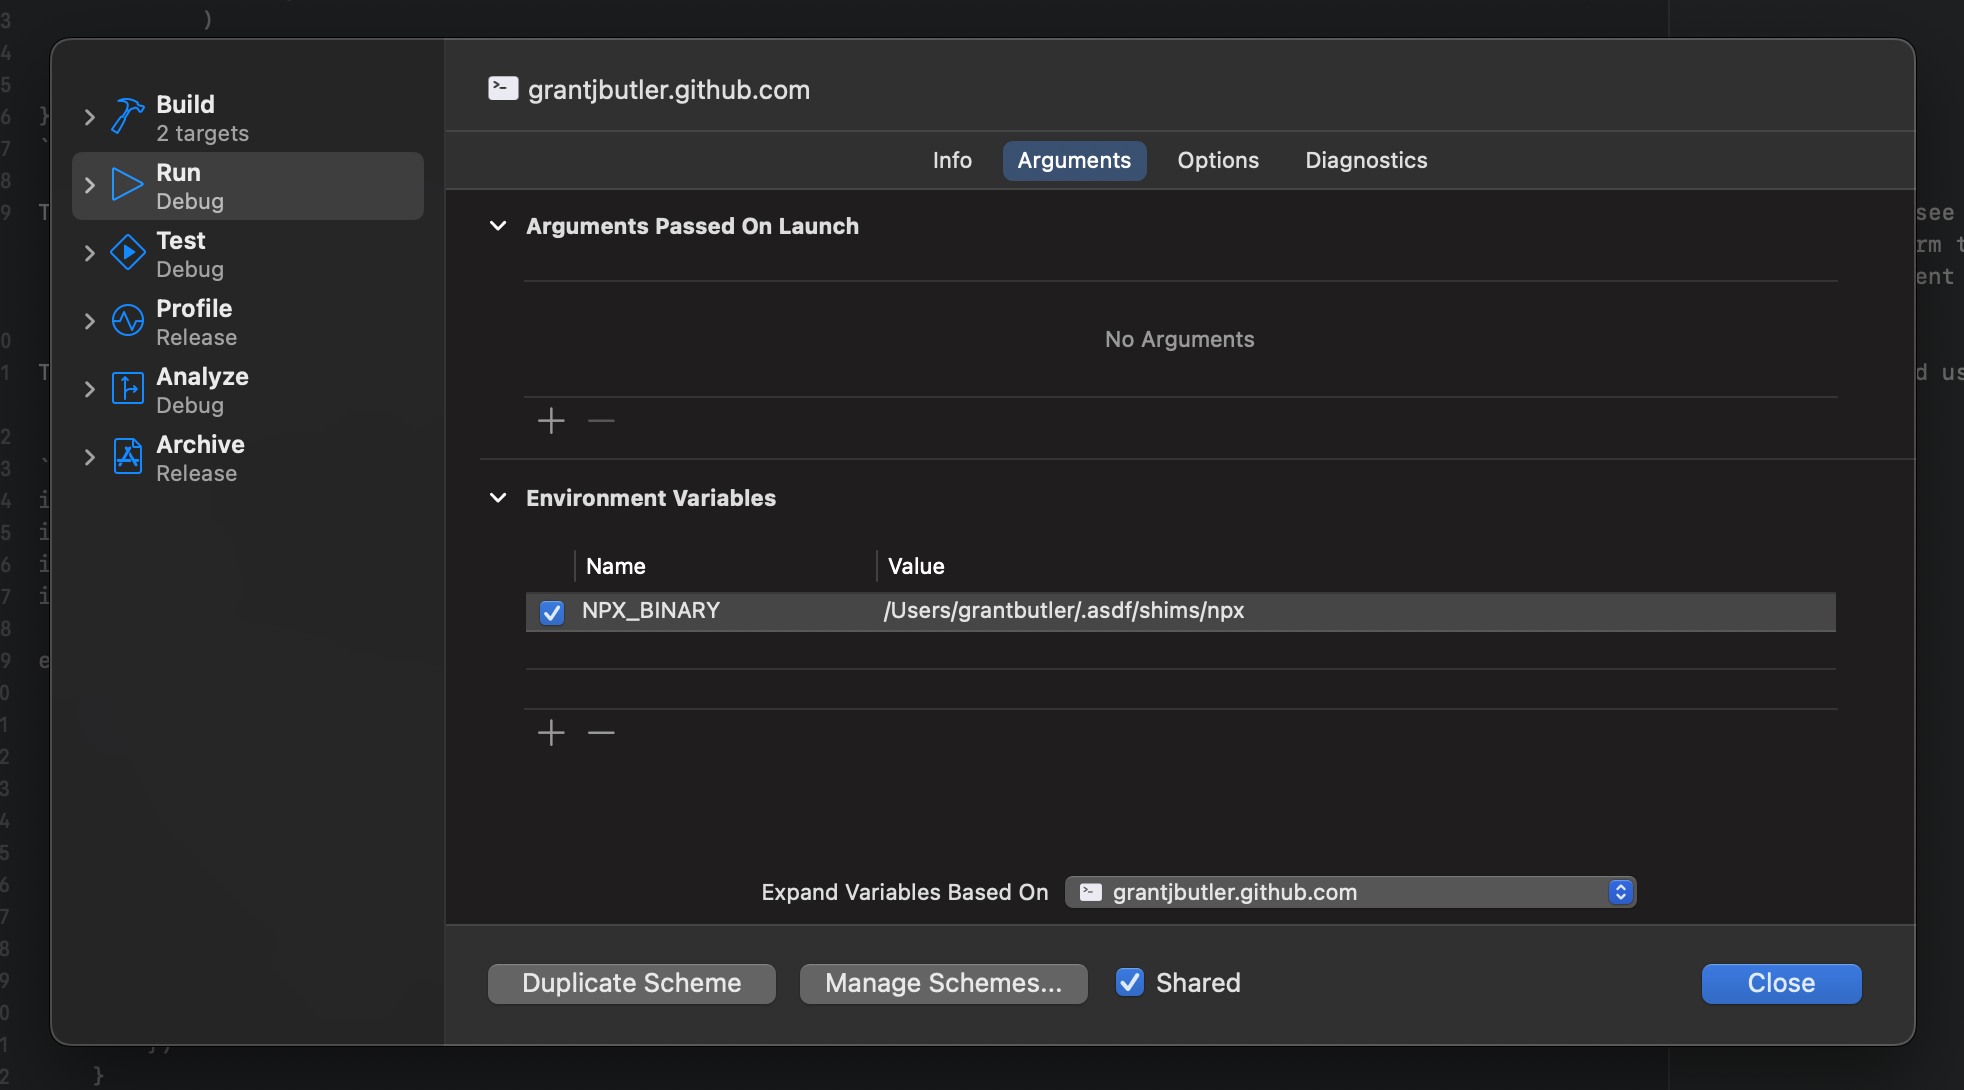Click the No Arguments placeholder text
This screenshot has width=1964, height=1090.
pyautogui.click(x=1180, y=339)
